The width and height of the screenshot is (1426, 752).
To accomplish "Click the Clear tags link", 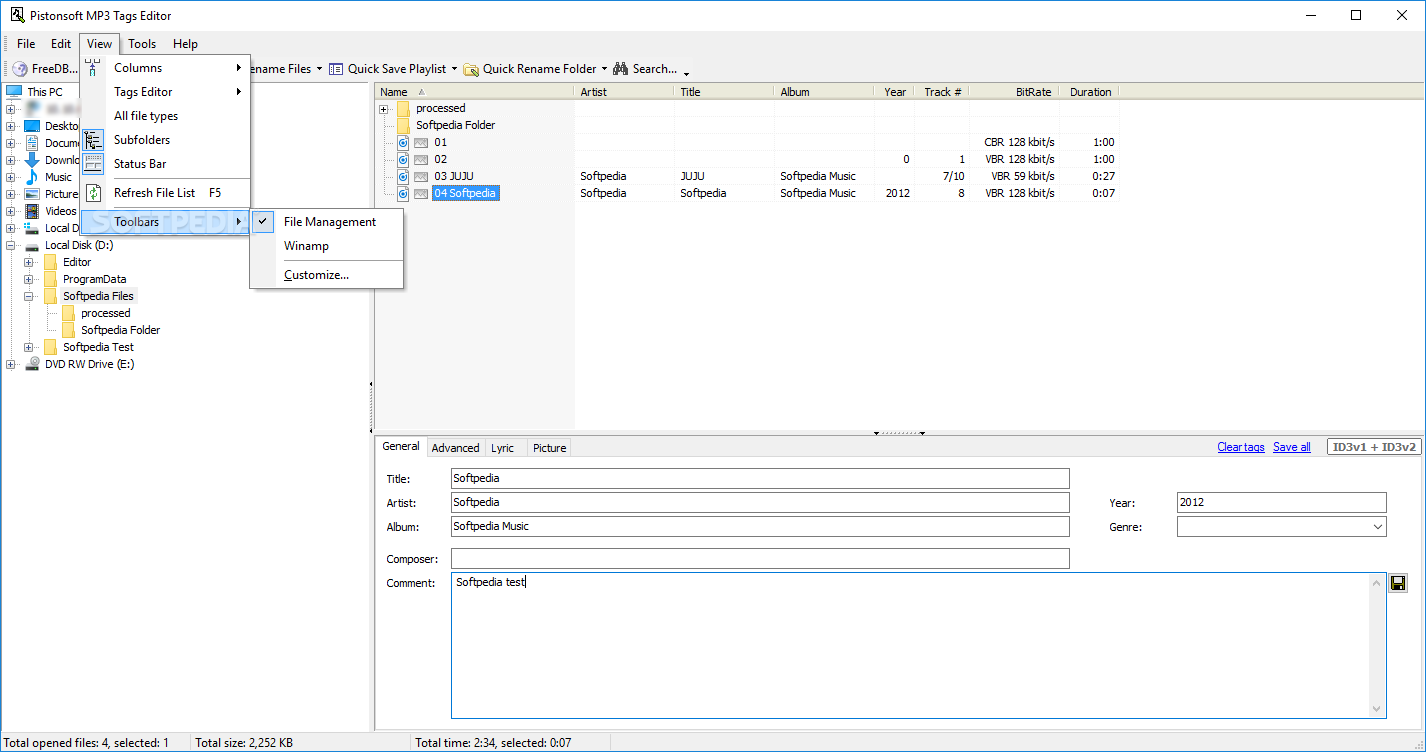I will (1241, 447).
